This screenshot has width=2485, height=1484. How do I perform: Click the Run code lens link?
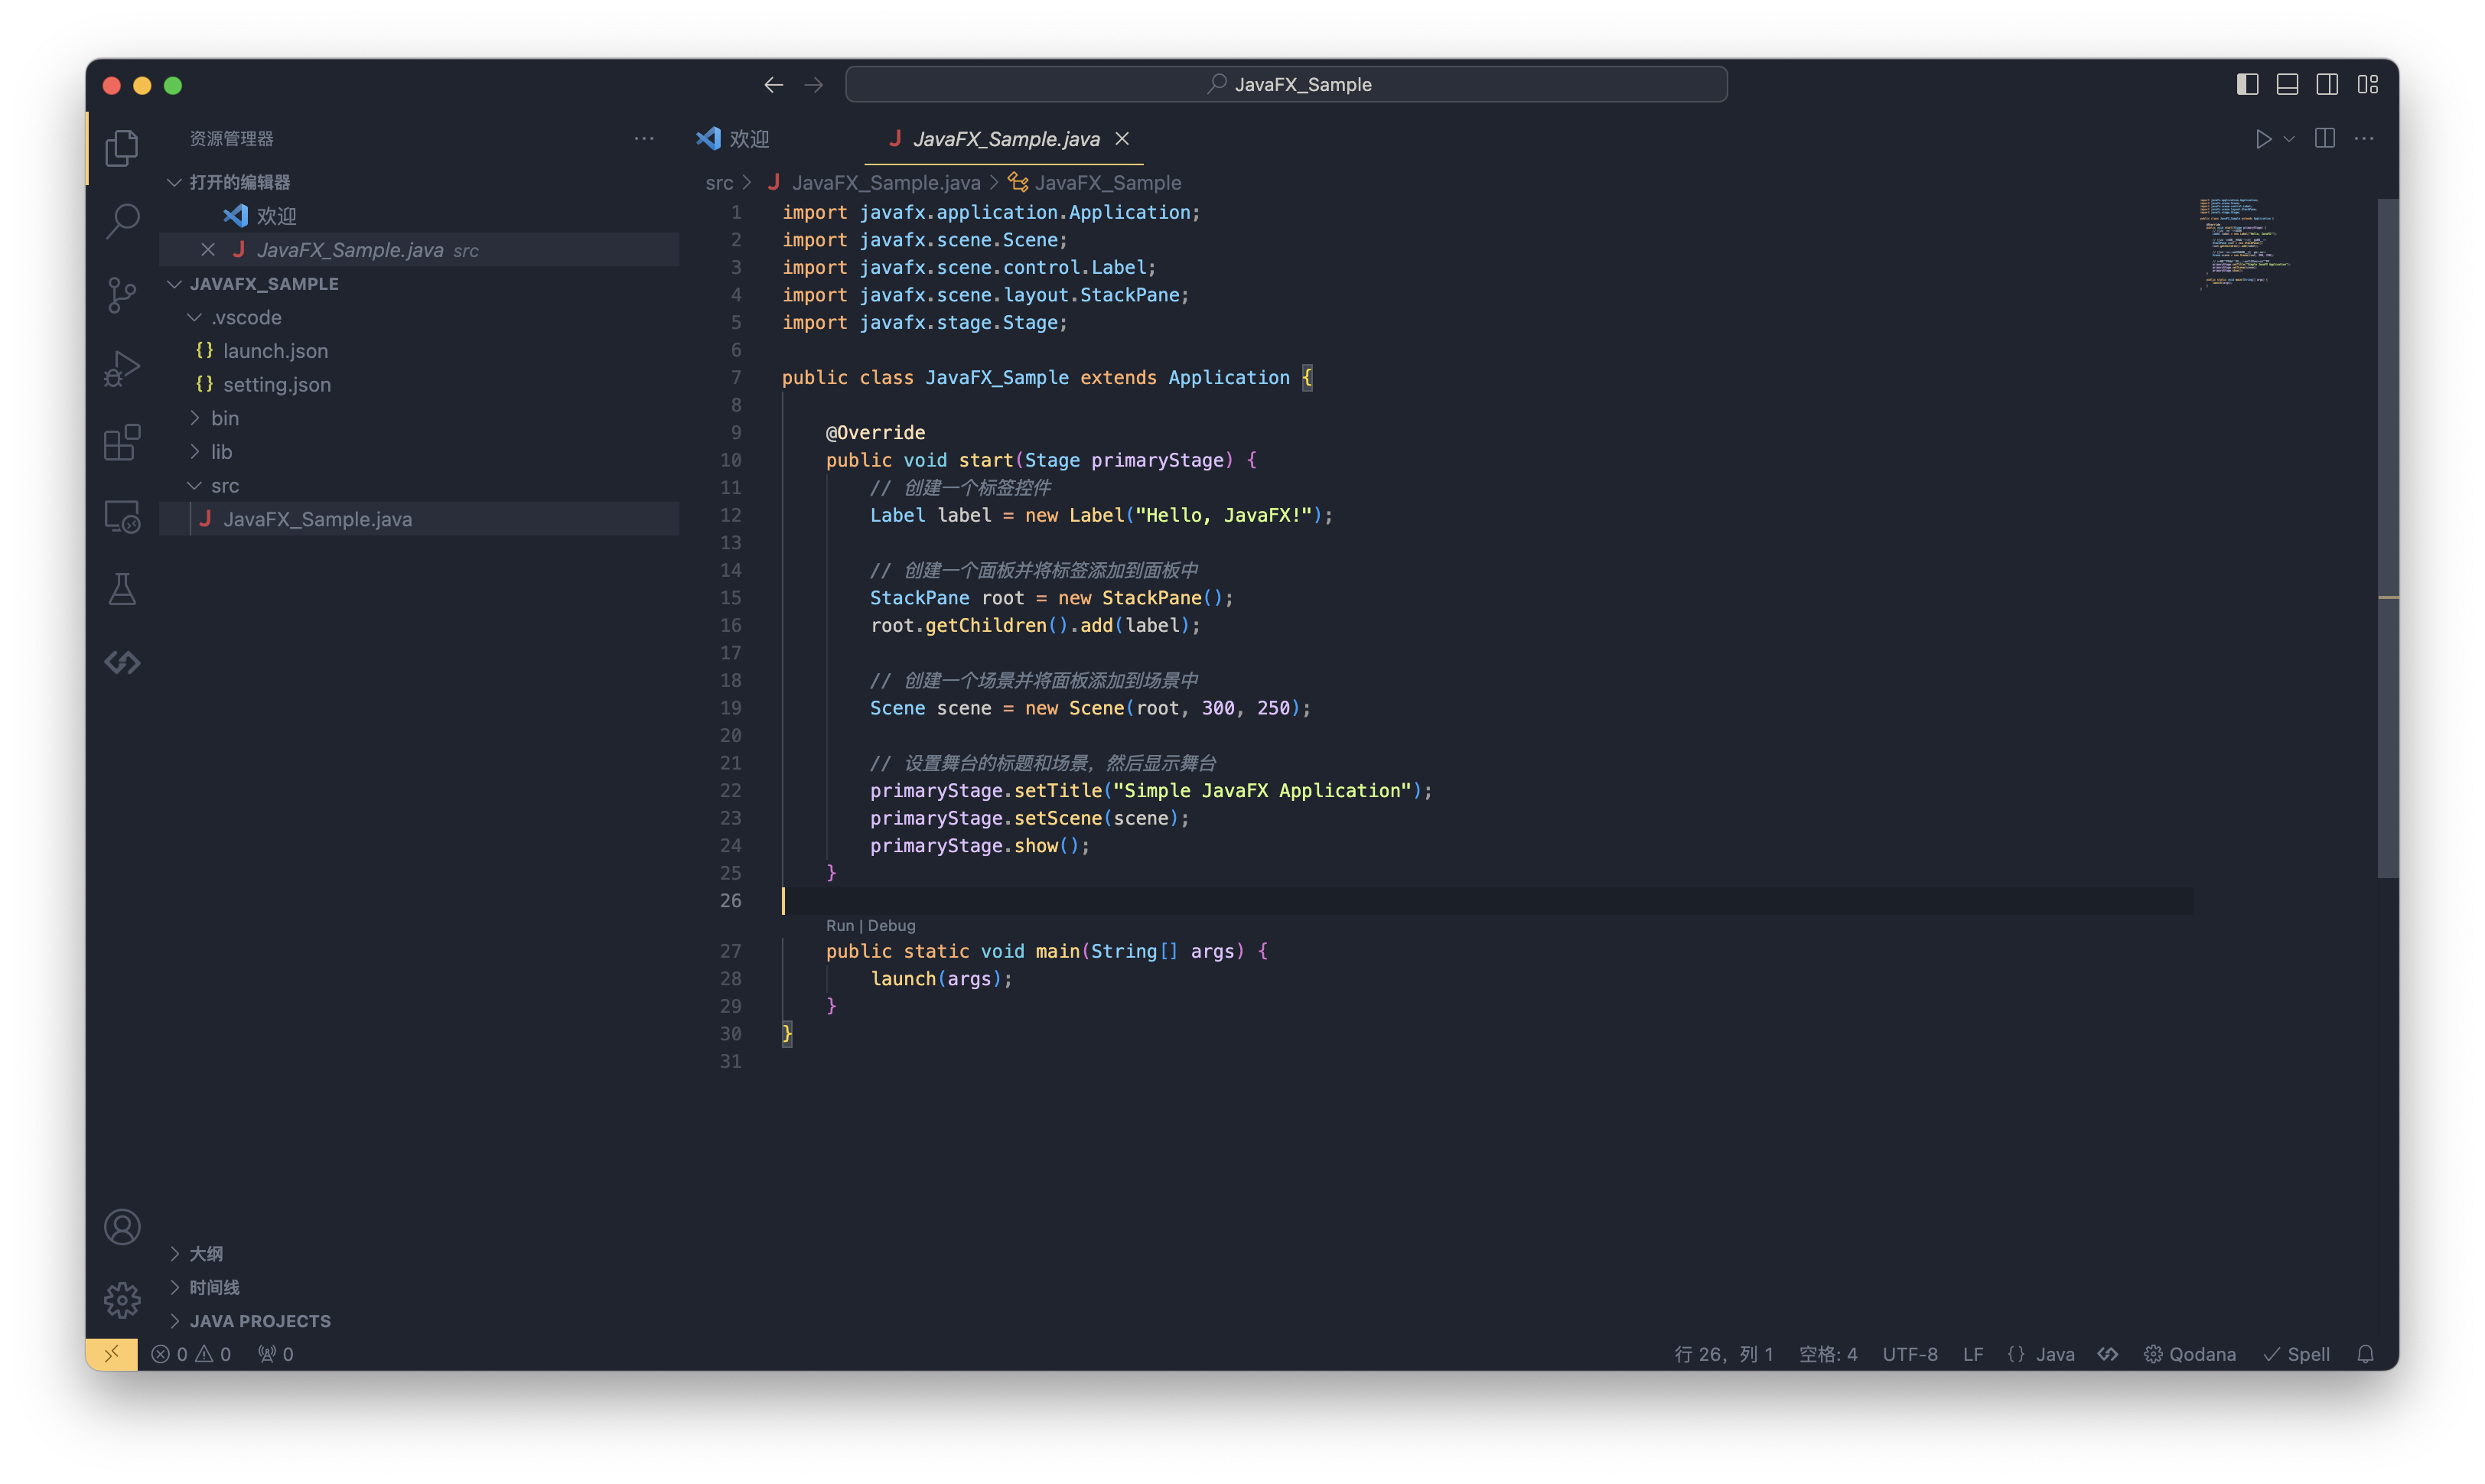(x=840, y=926)
